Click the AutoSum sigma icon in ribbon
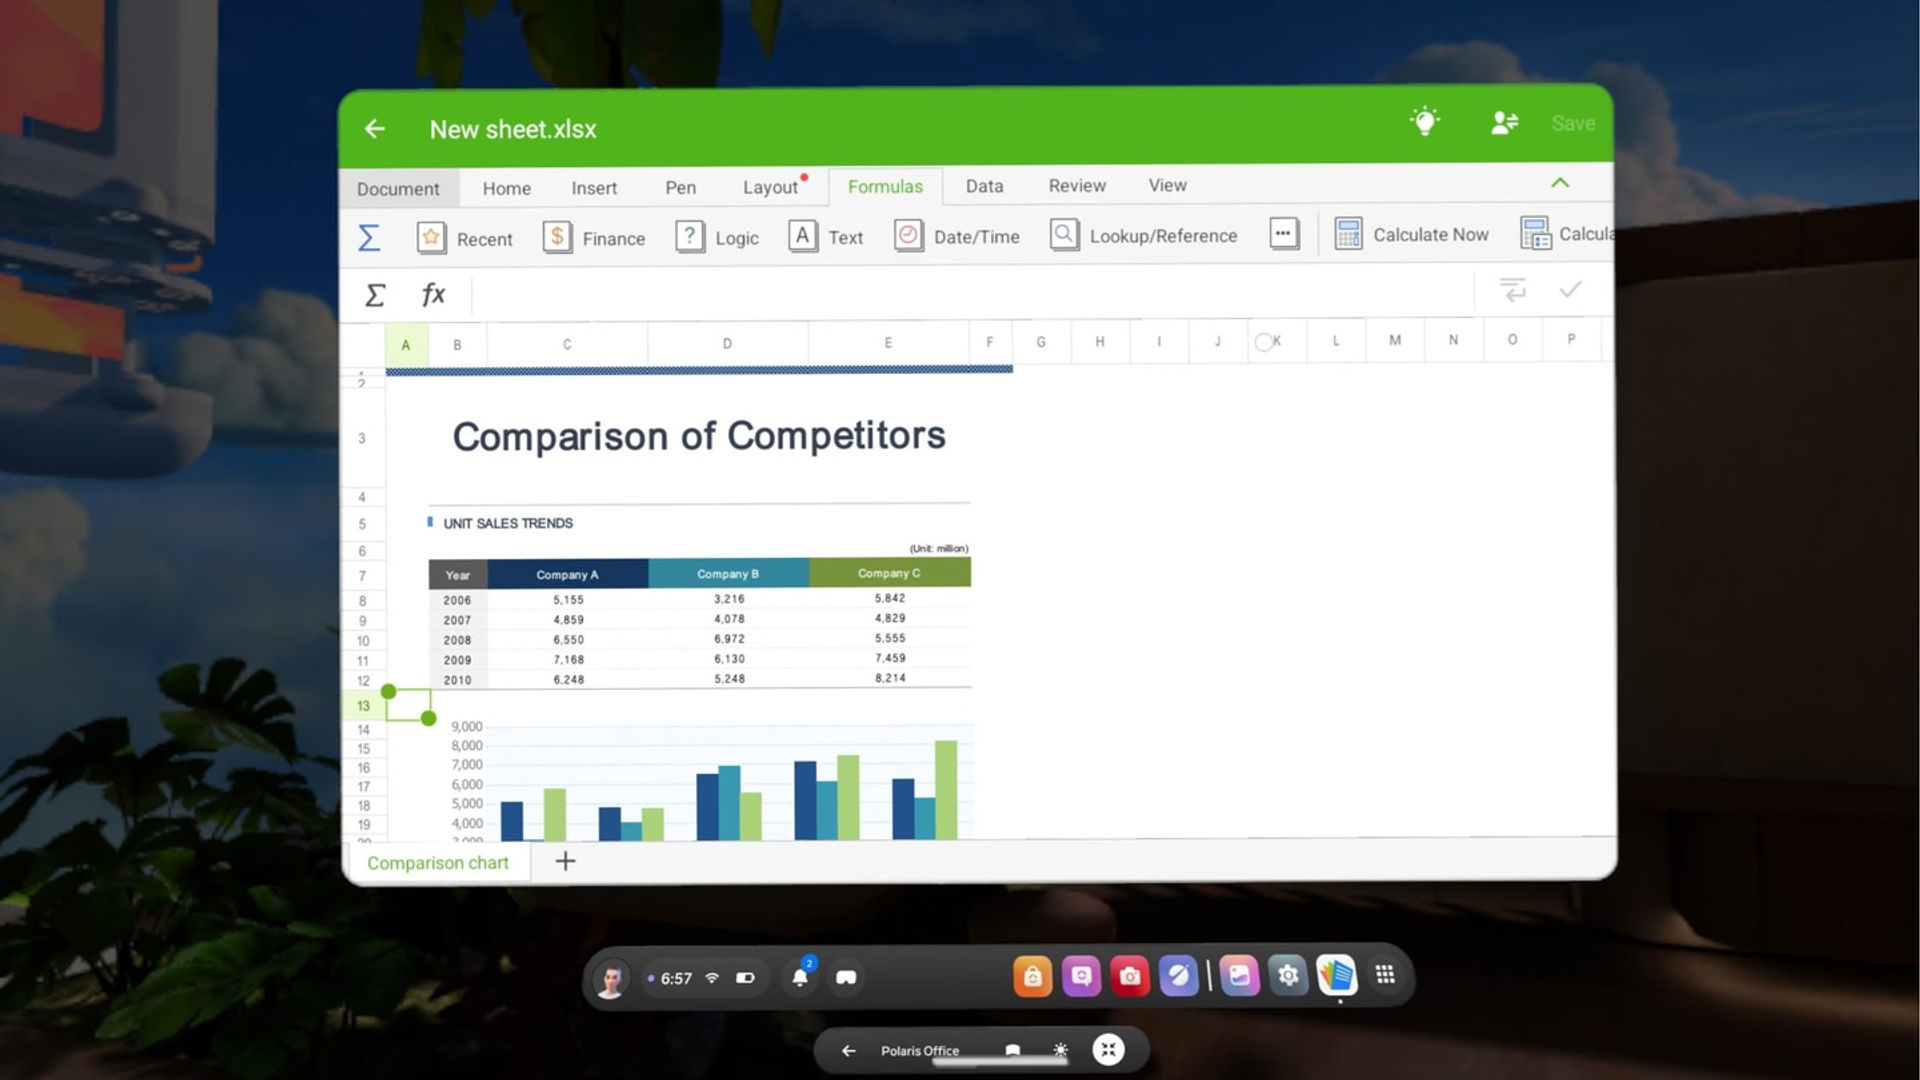 point(369,238)
